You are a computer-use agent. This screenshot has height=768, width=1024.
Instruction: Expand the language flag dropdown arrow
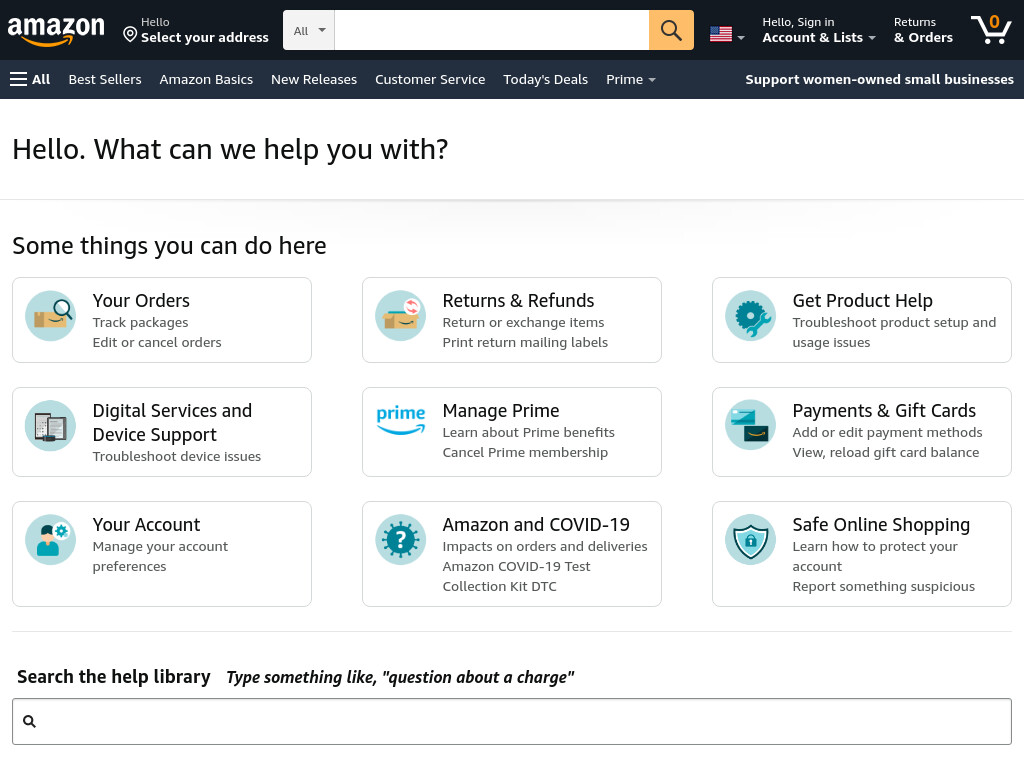point(741,38)
